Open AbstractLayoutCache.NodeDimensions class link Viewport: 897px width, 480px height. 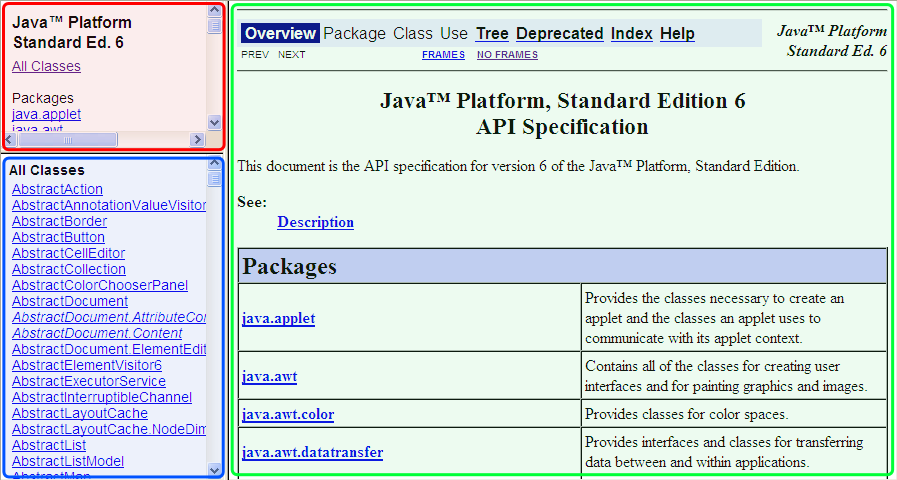109,430
